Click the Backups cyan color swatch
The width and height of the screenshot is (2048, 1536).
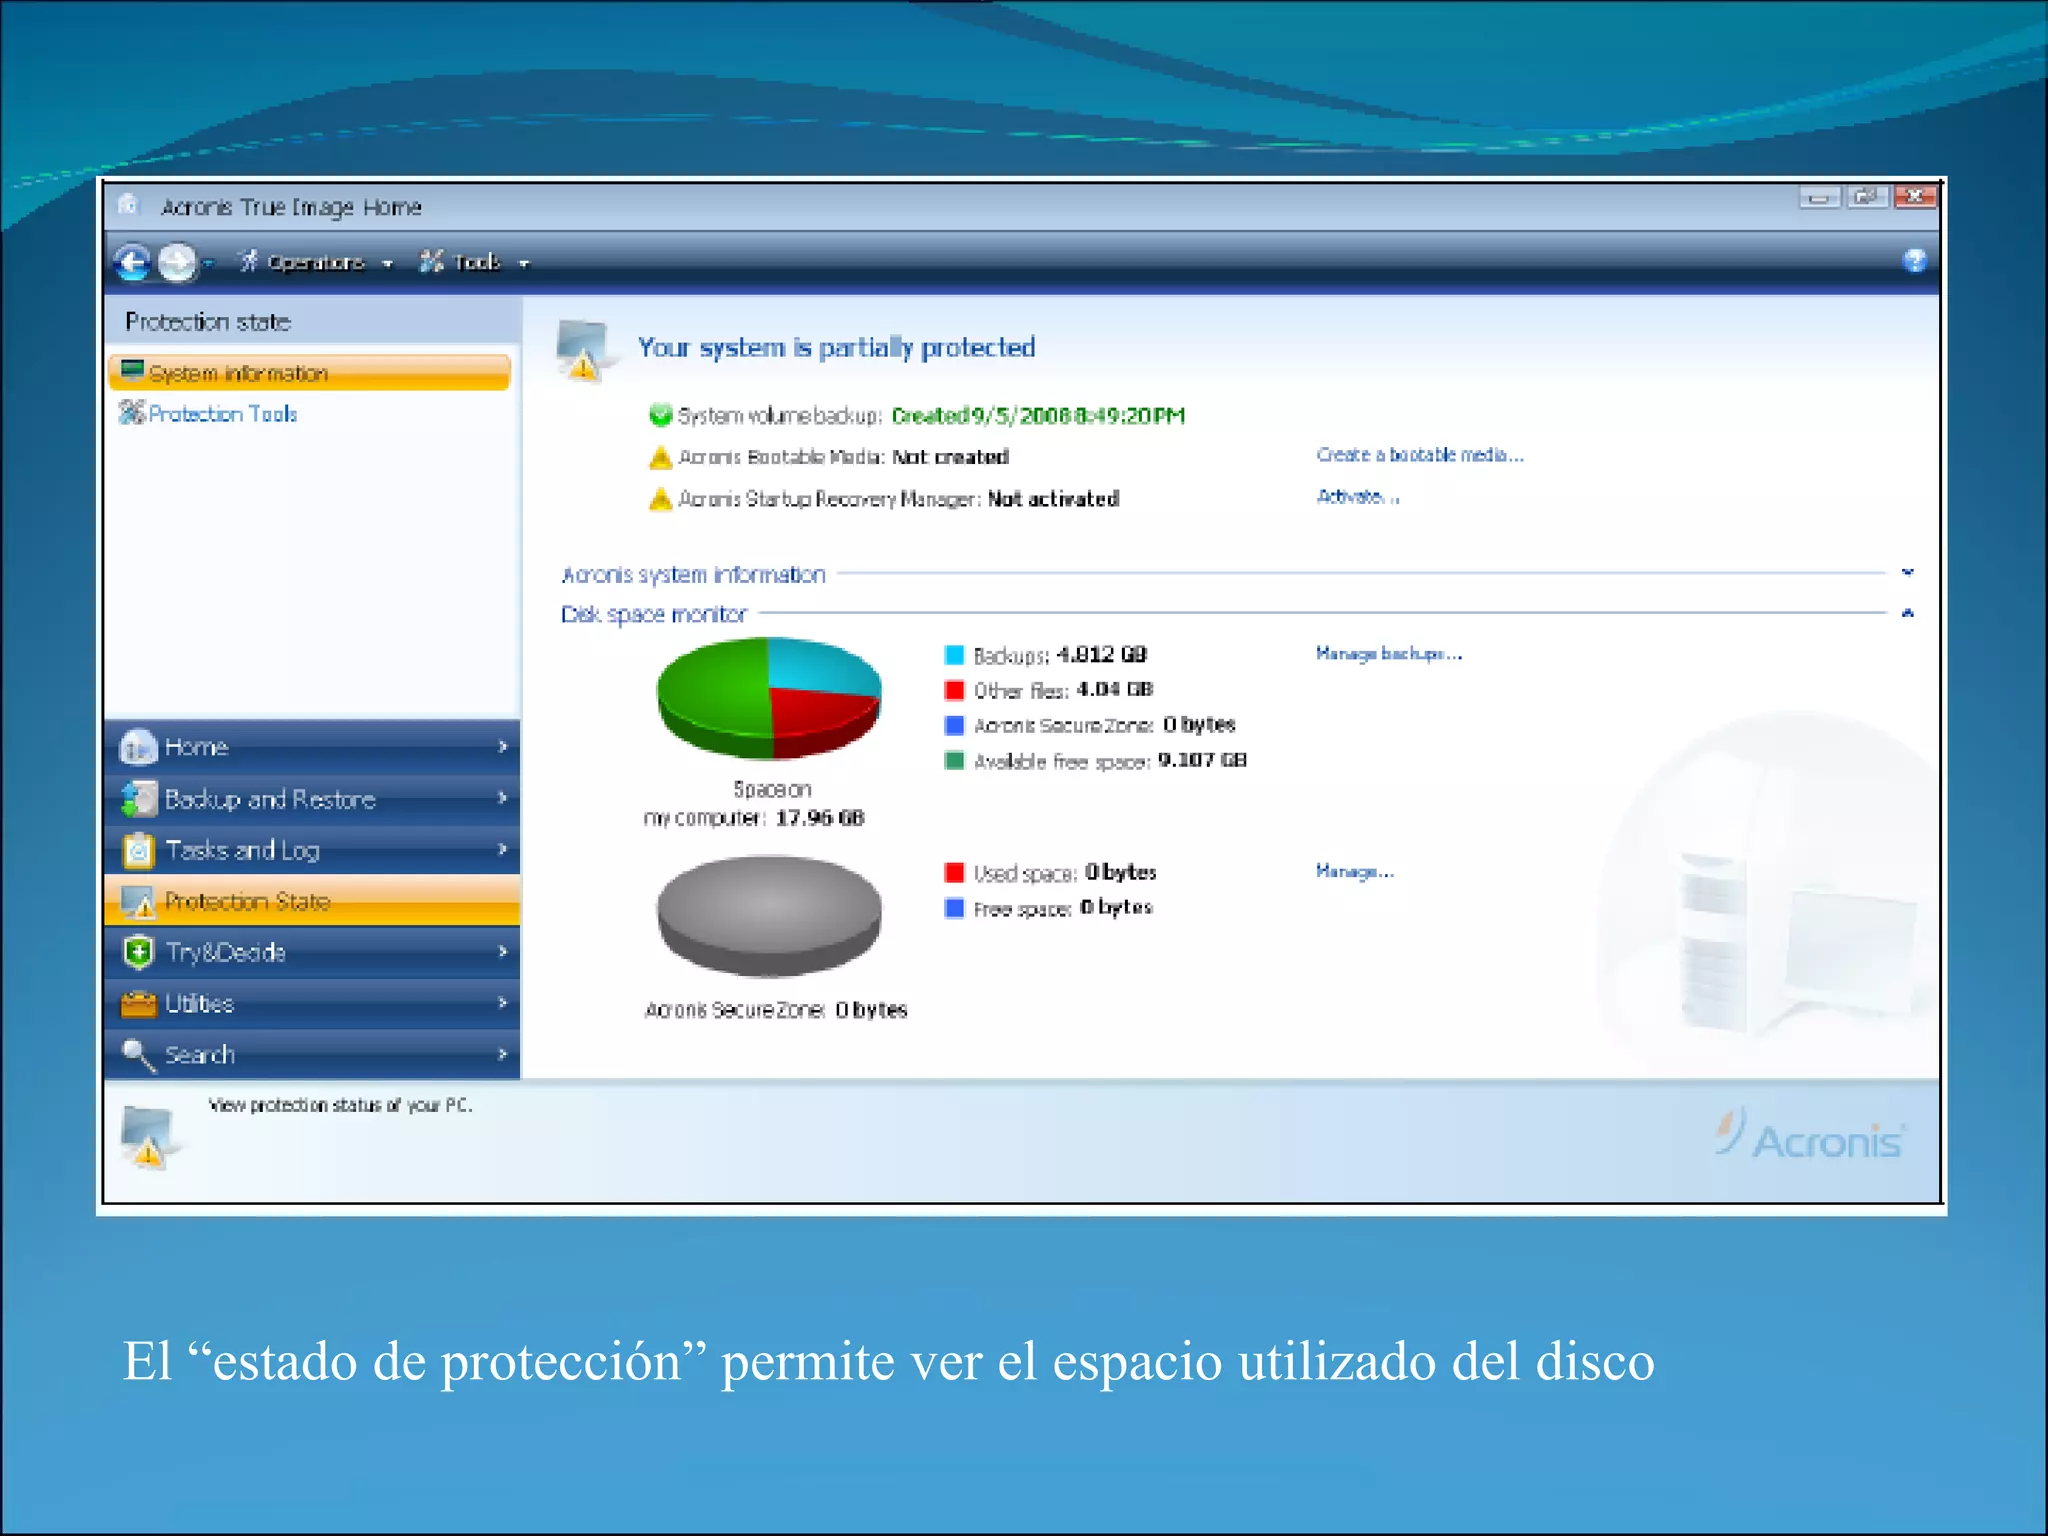pos(954,655)
